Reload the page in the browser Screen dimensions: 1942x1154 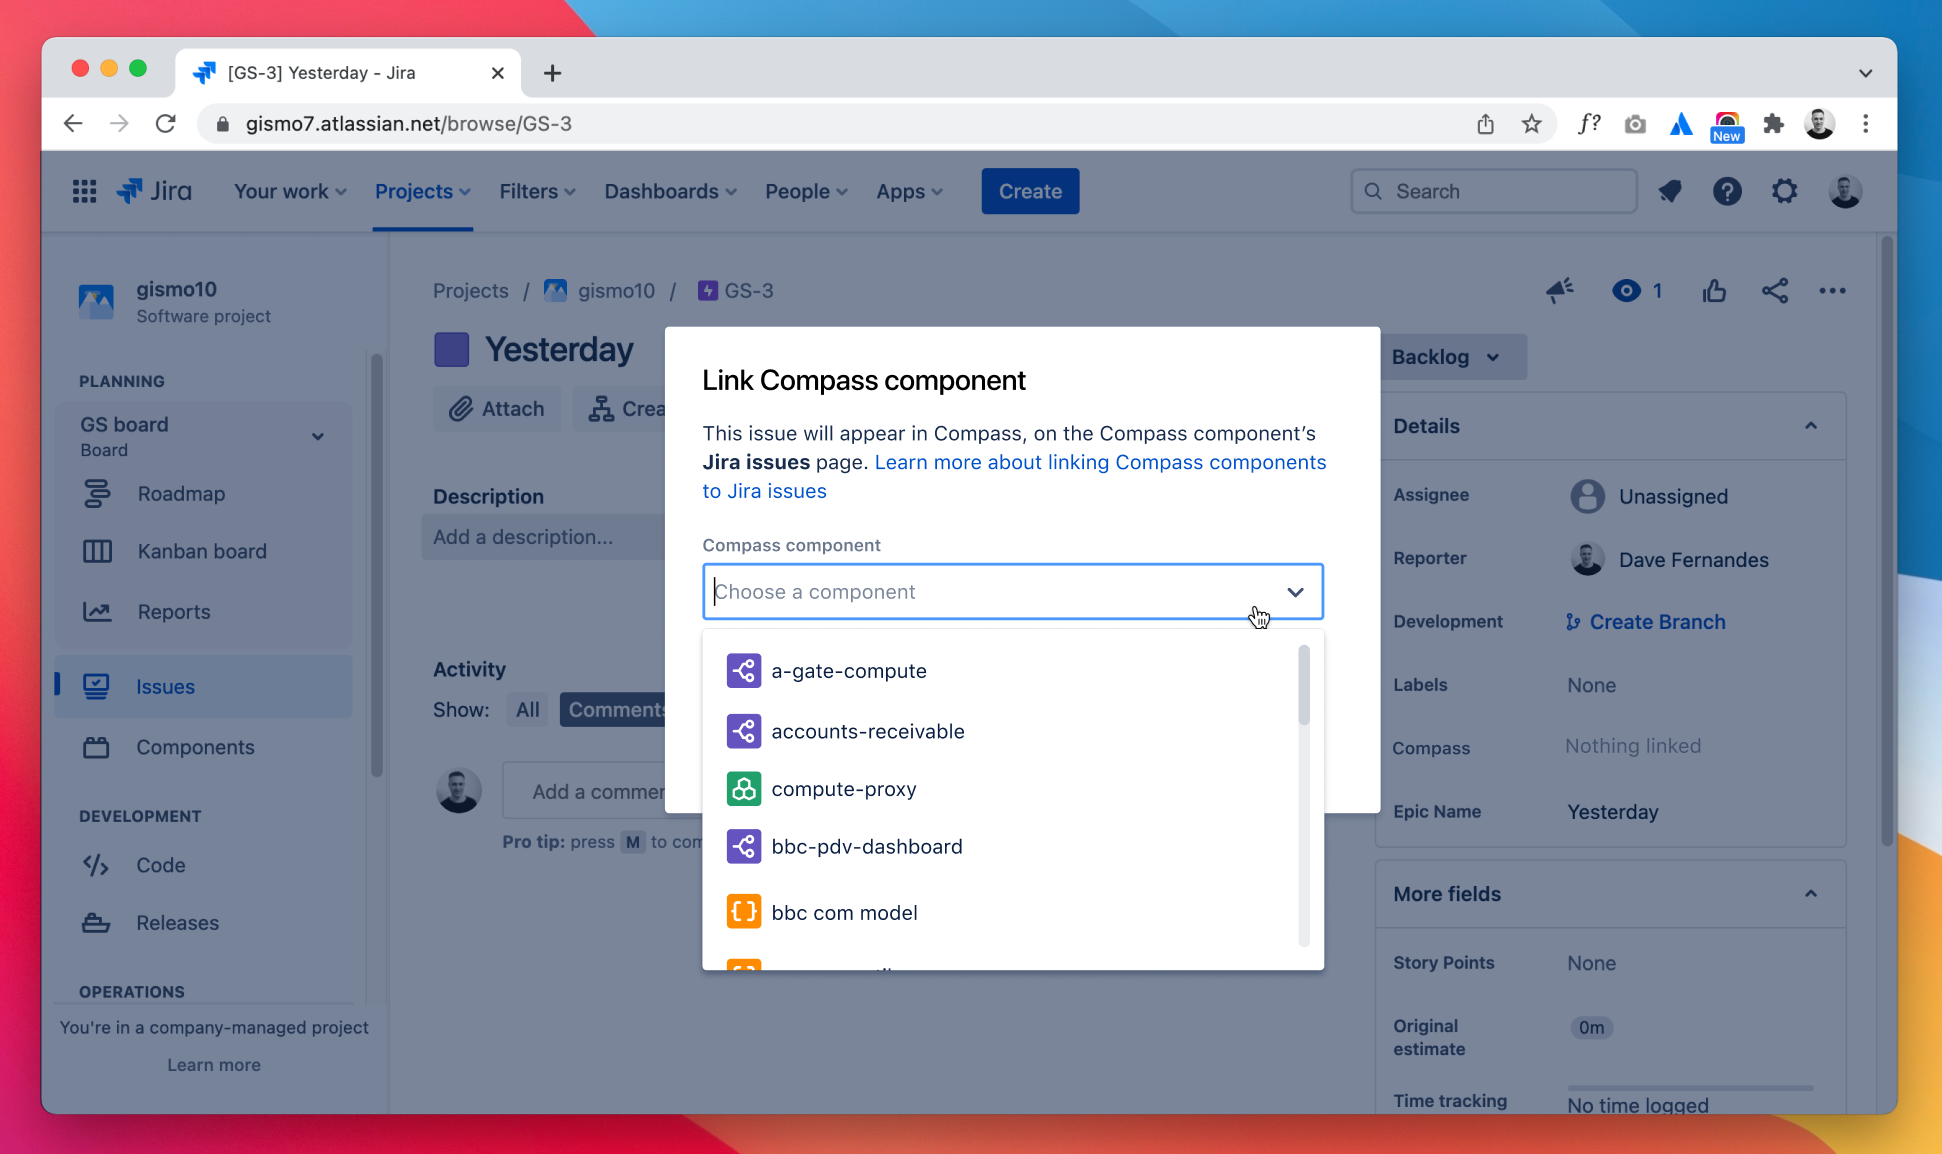(x=166, y=124)
